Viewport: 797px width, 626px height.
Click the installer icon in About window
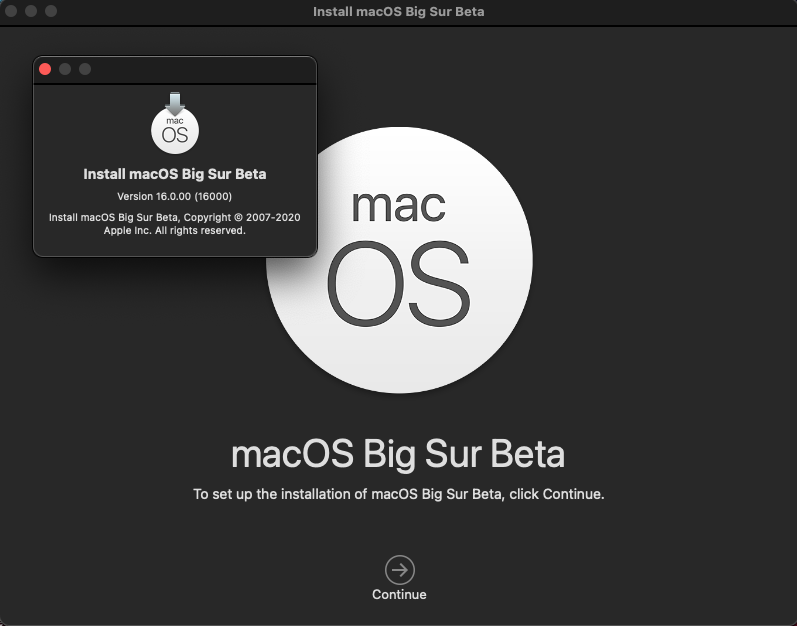point(175,123)
